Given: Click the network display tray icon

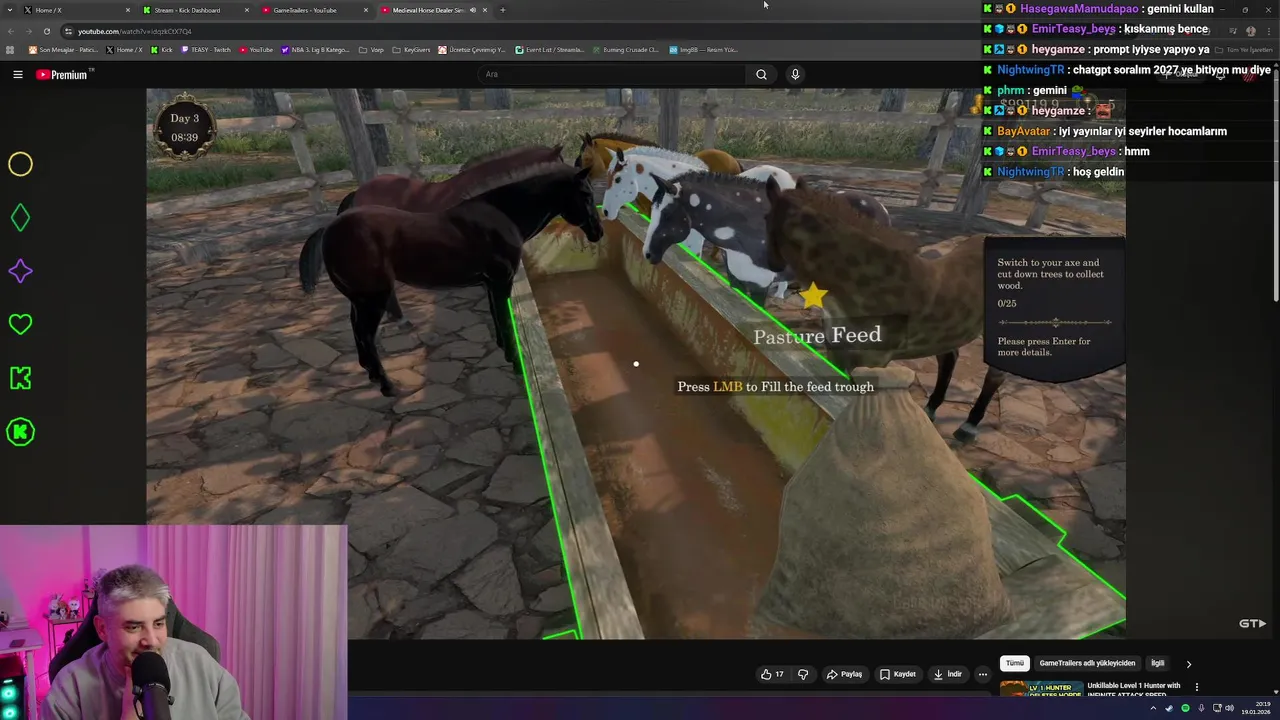Looking at the screenshot, I should click(x=1215, y=708).
